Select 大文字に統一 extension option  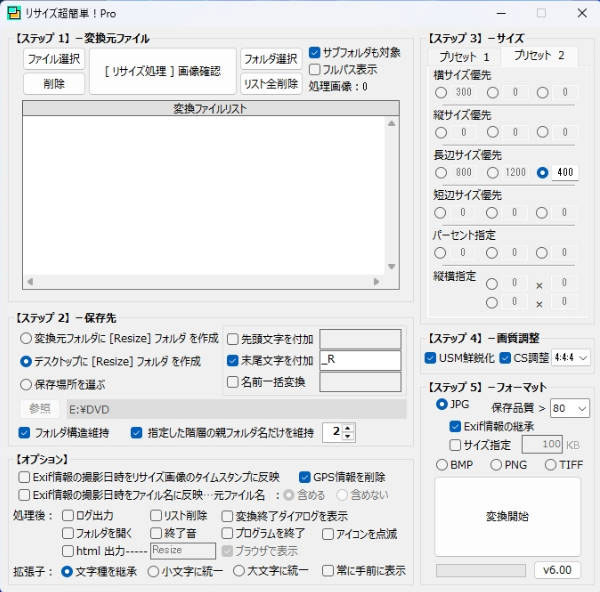[x=239, y=571]
